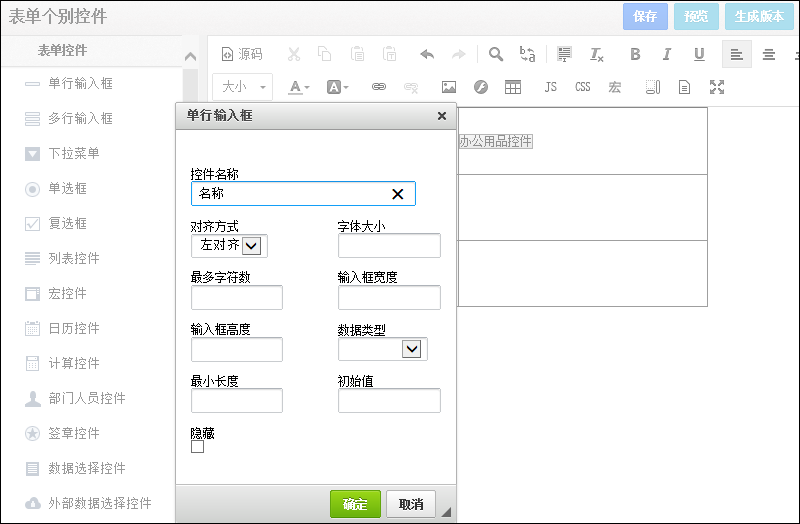The width and height of the screenshot is (800, 524).
Task: Toggle italic formatting
Action: pyautogui.click(x=667, y=54)
